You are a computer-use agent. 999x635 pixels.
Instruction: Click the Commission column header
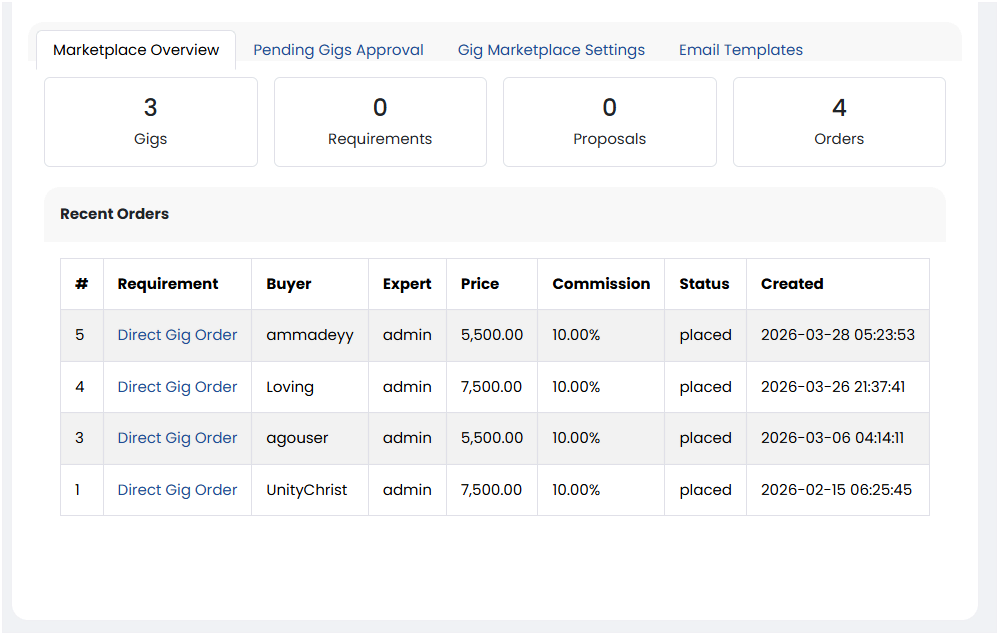[601, 284]
